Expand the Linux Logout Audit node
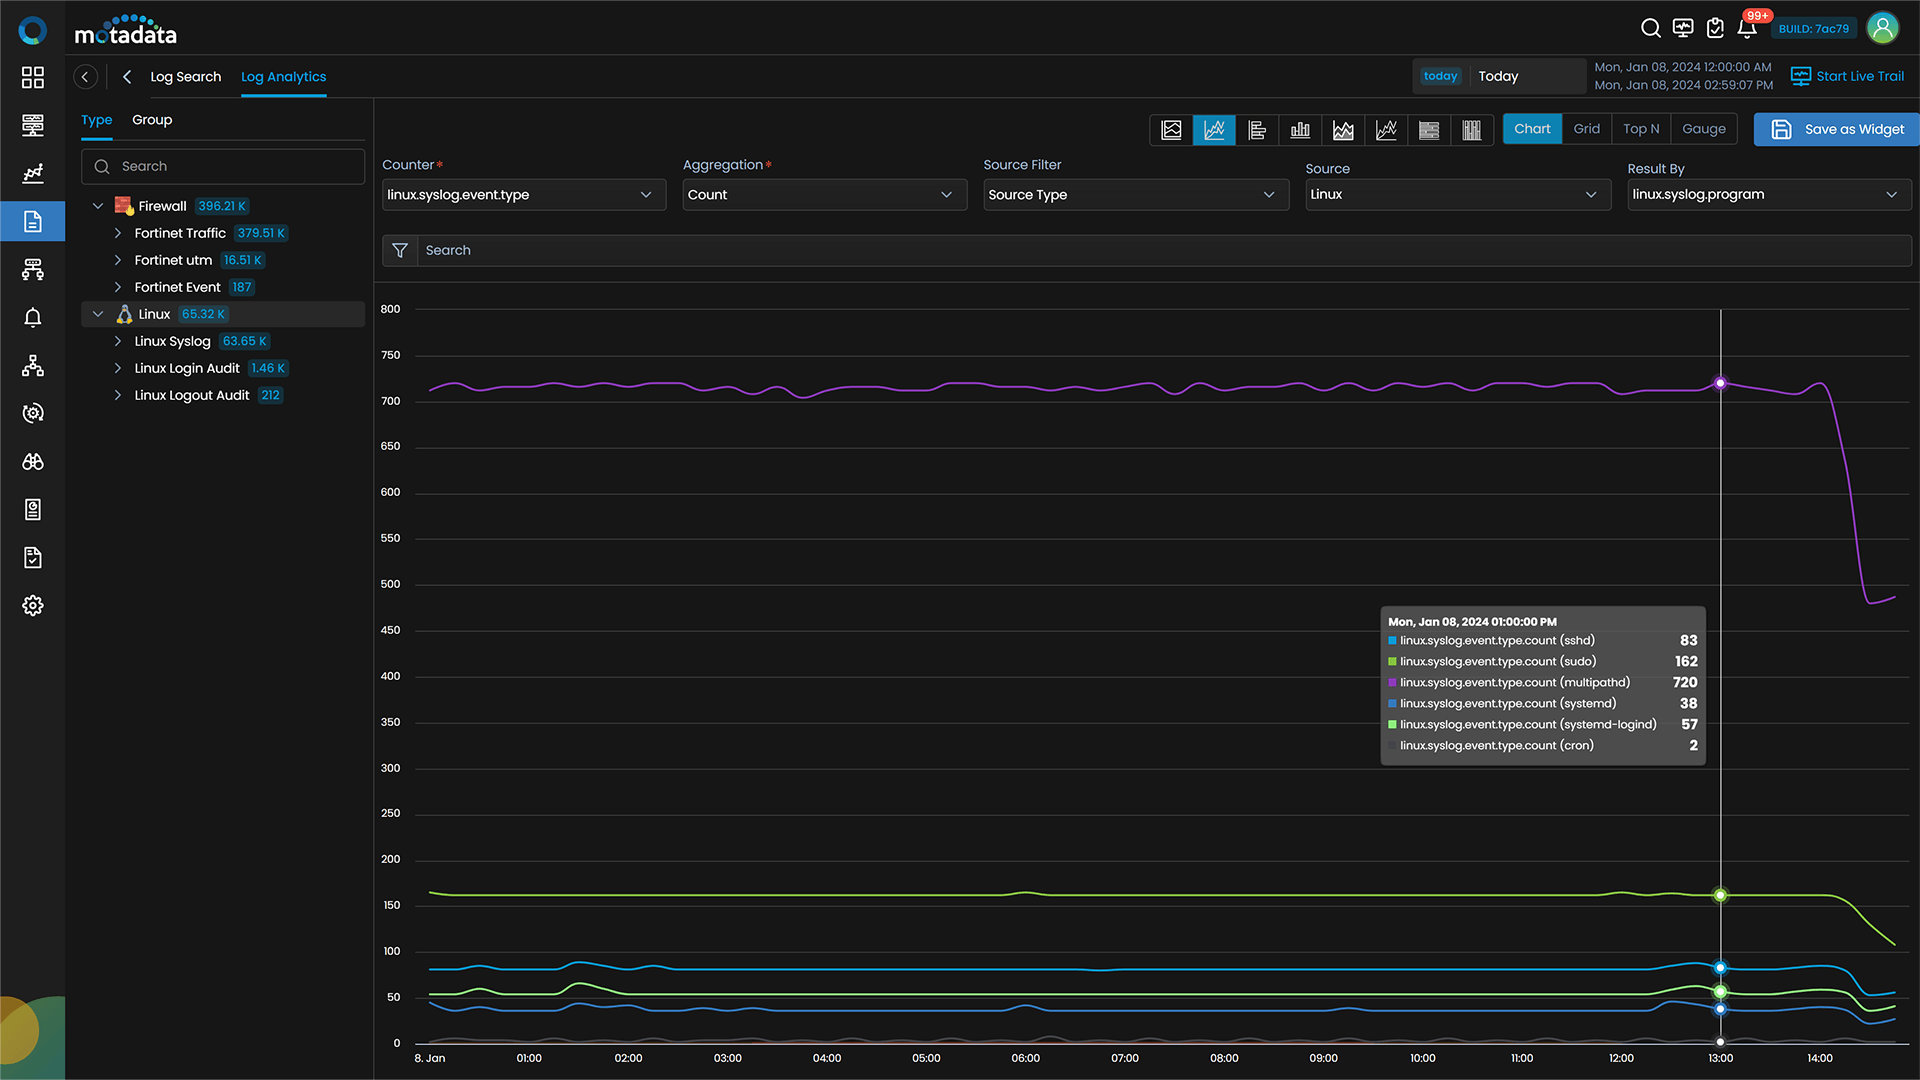Screen dimensions: 1920x1080 click(118, 395)
